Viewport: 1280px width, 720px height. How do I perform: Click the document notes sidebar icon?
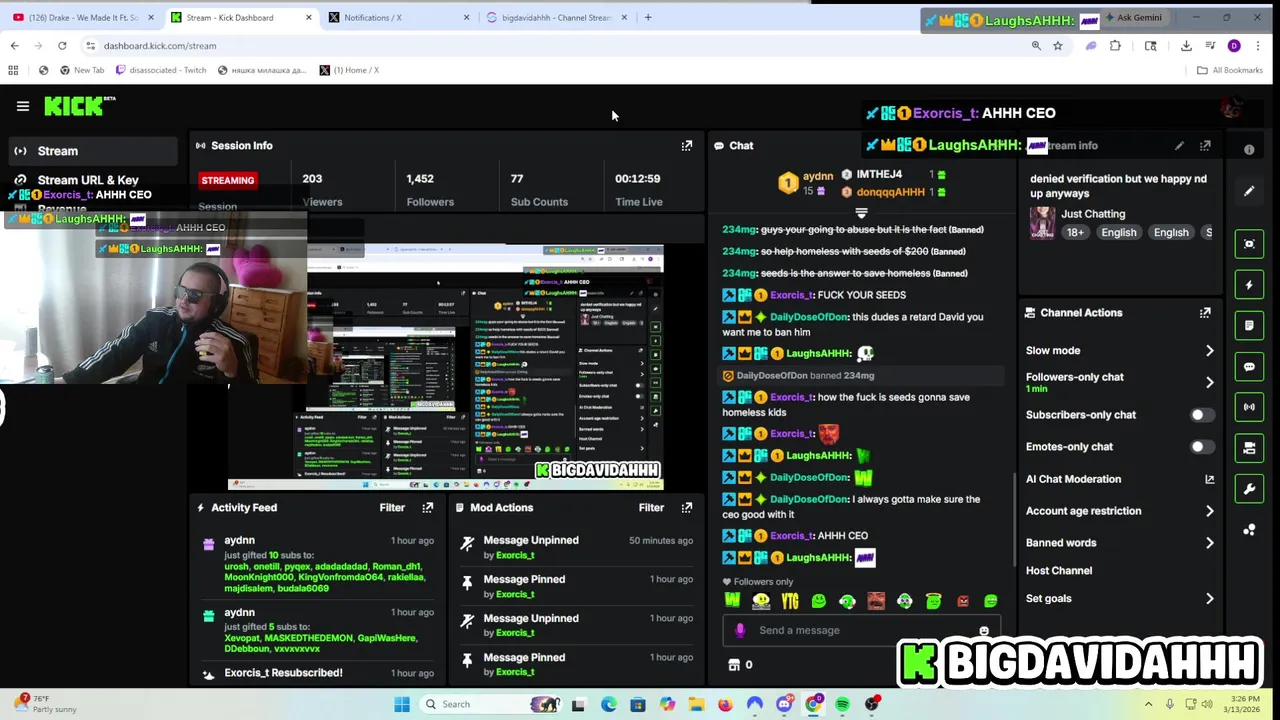[1249, 326]
